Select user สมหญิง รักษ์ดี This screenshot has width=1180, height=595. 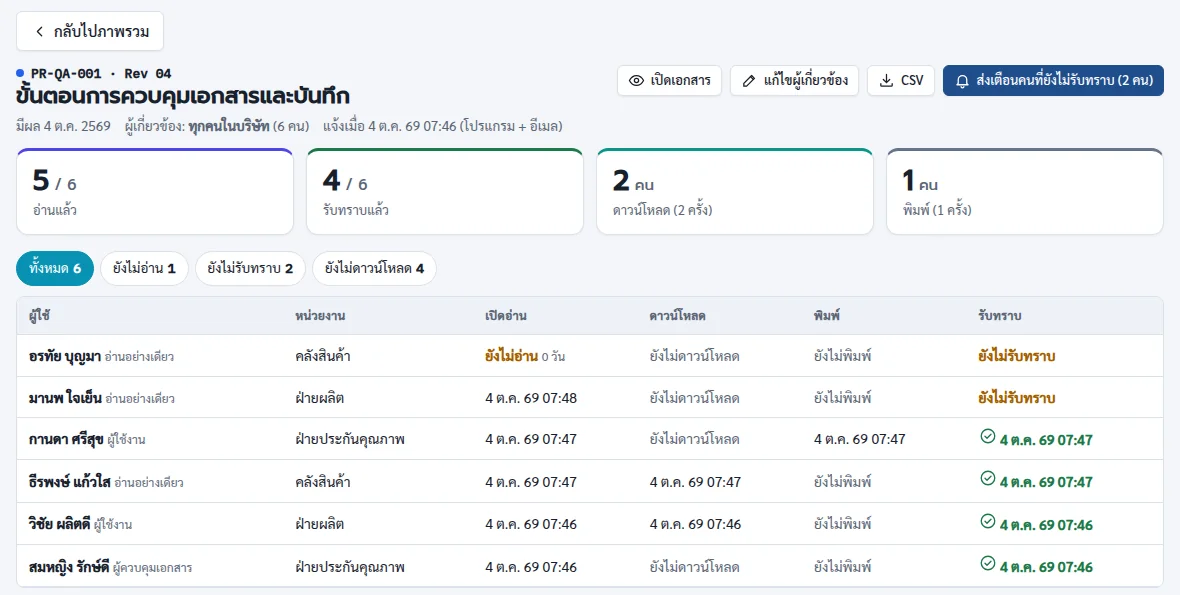tap(68, 566)
